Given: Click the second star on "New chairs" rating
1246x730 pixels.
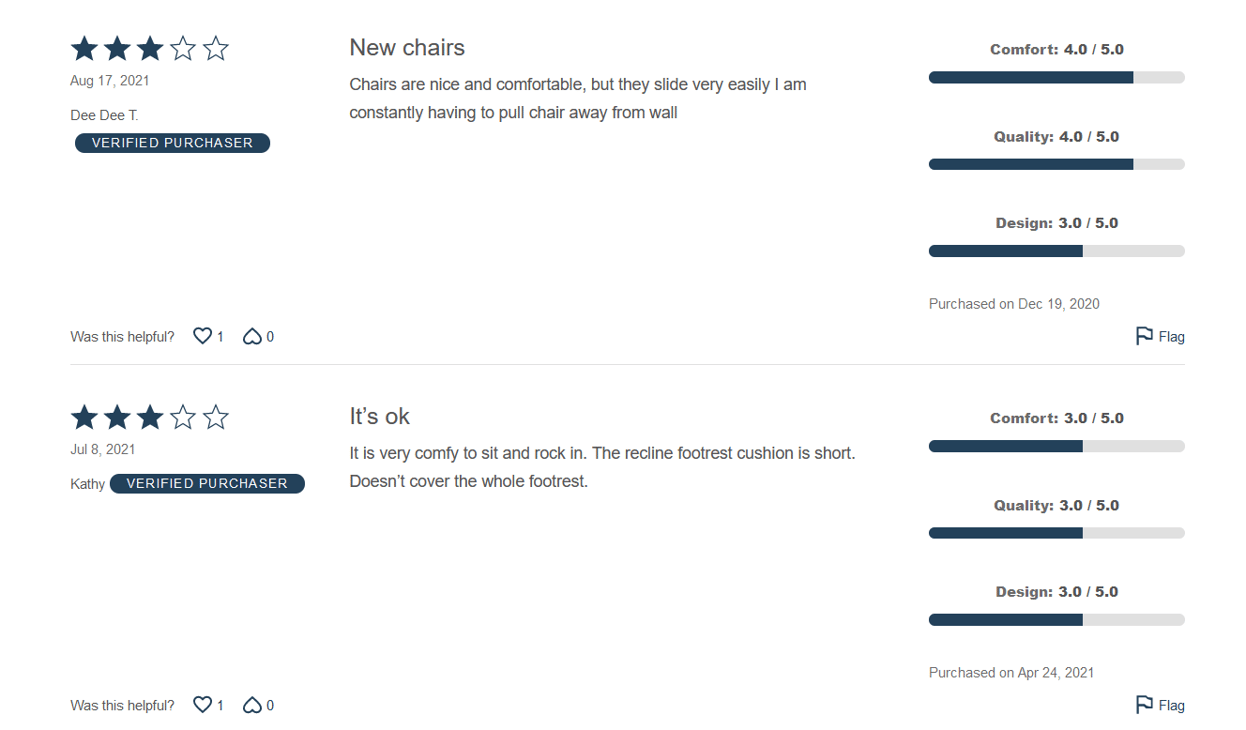Looking at the screenshot, I should (116, 47).
